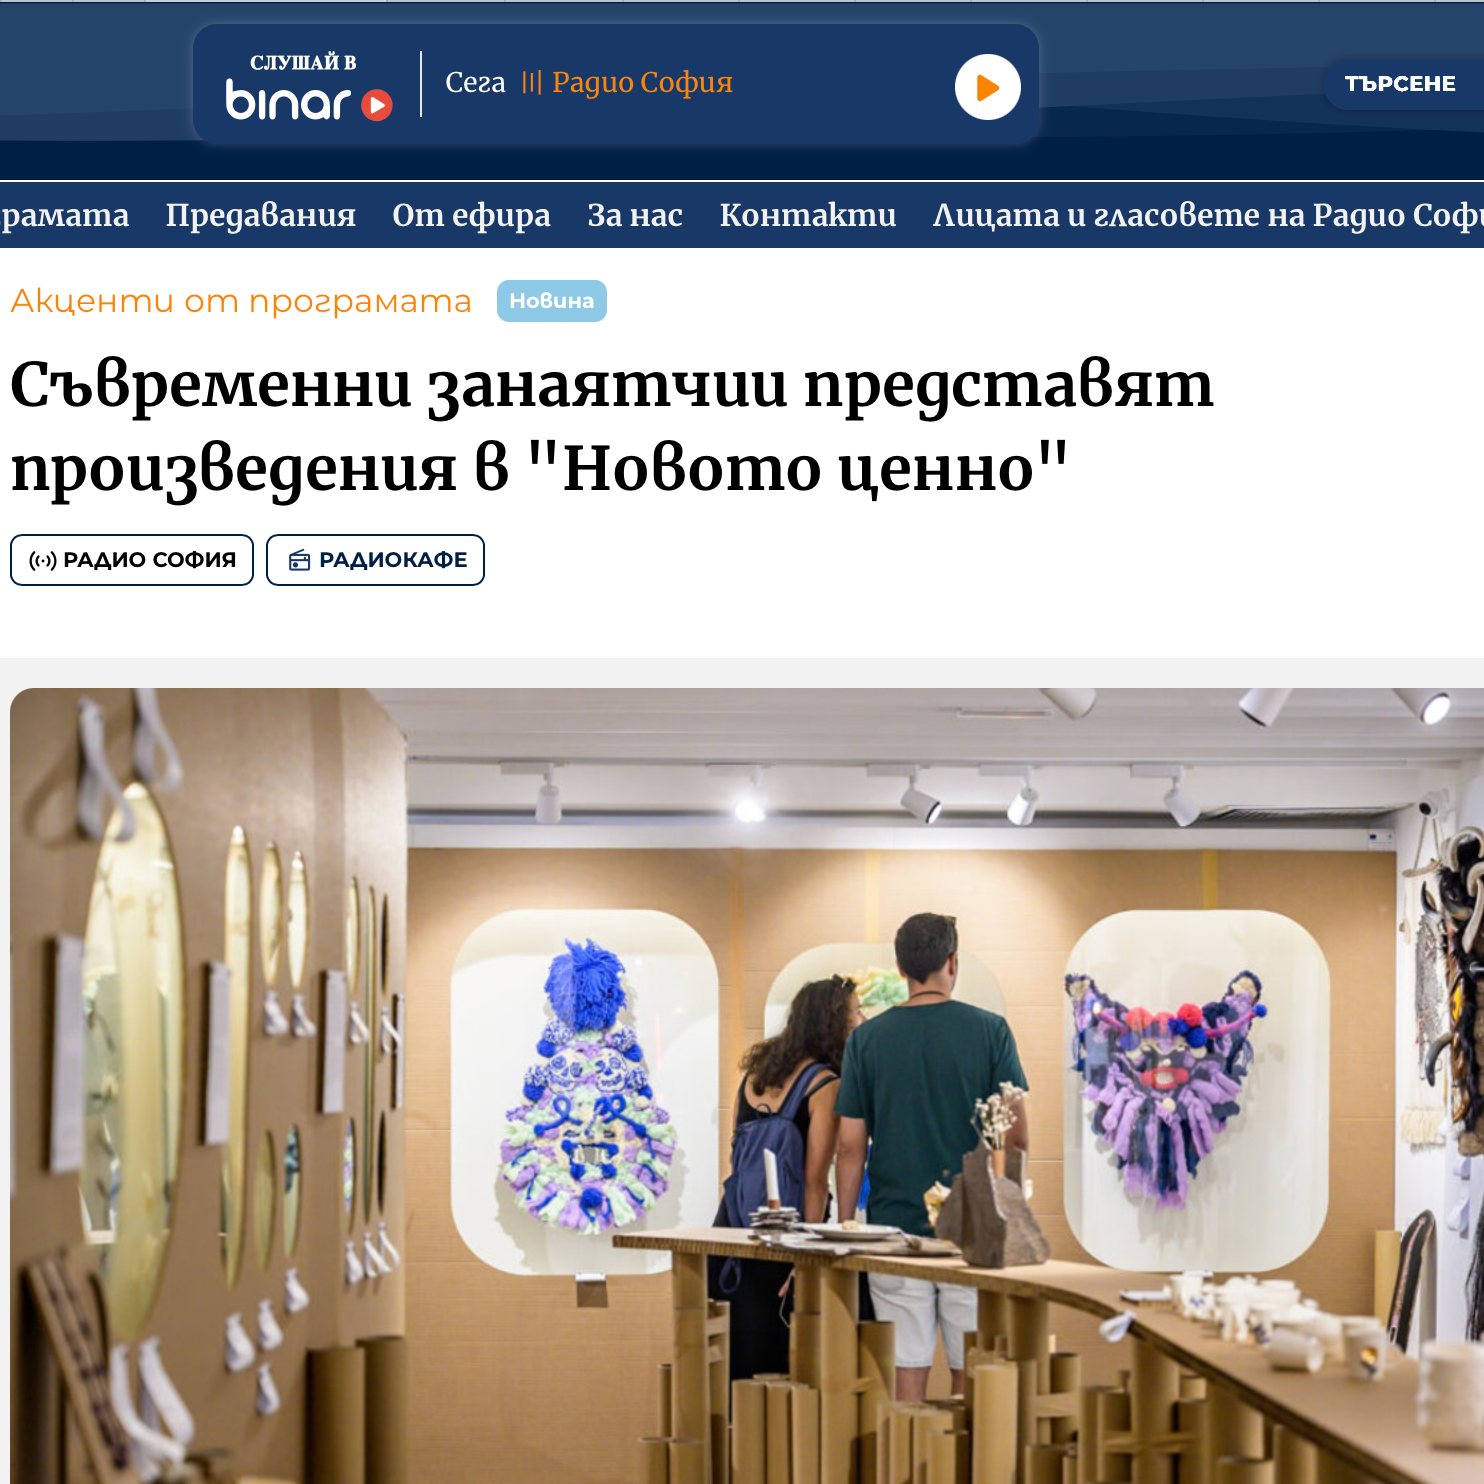Select the РАДИОКАФЕ tag button
1484x1484 pixels.
tap(375, 560)
